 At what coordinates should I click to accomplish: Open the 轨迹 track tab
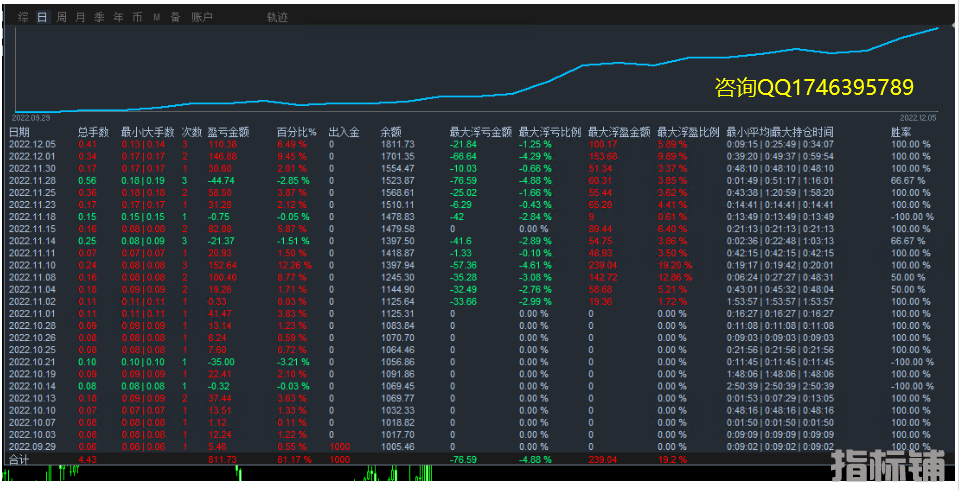tap(277, 17)
